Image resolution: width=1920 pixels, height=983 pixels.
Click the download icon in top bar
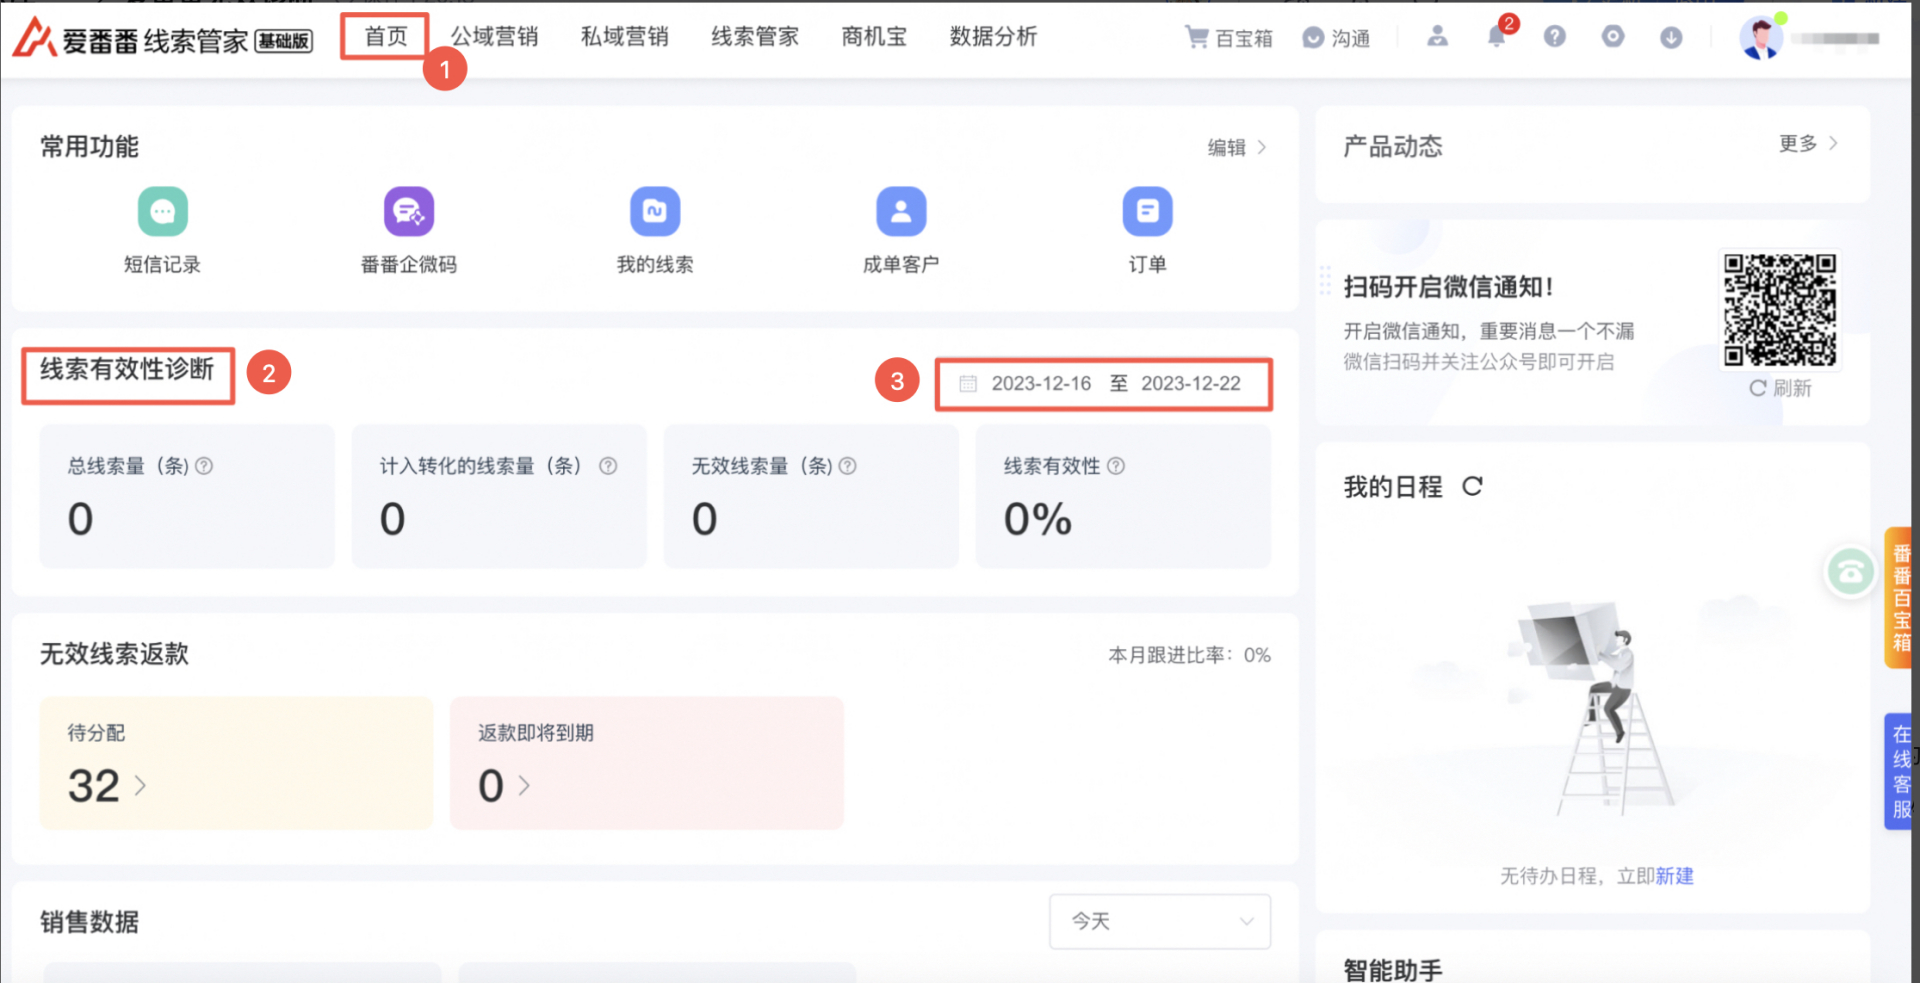[x=1671, y=37]
